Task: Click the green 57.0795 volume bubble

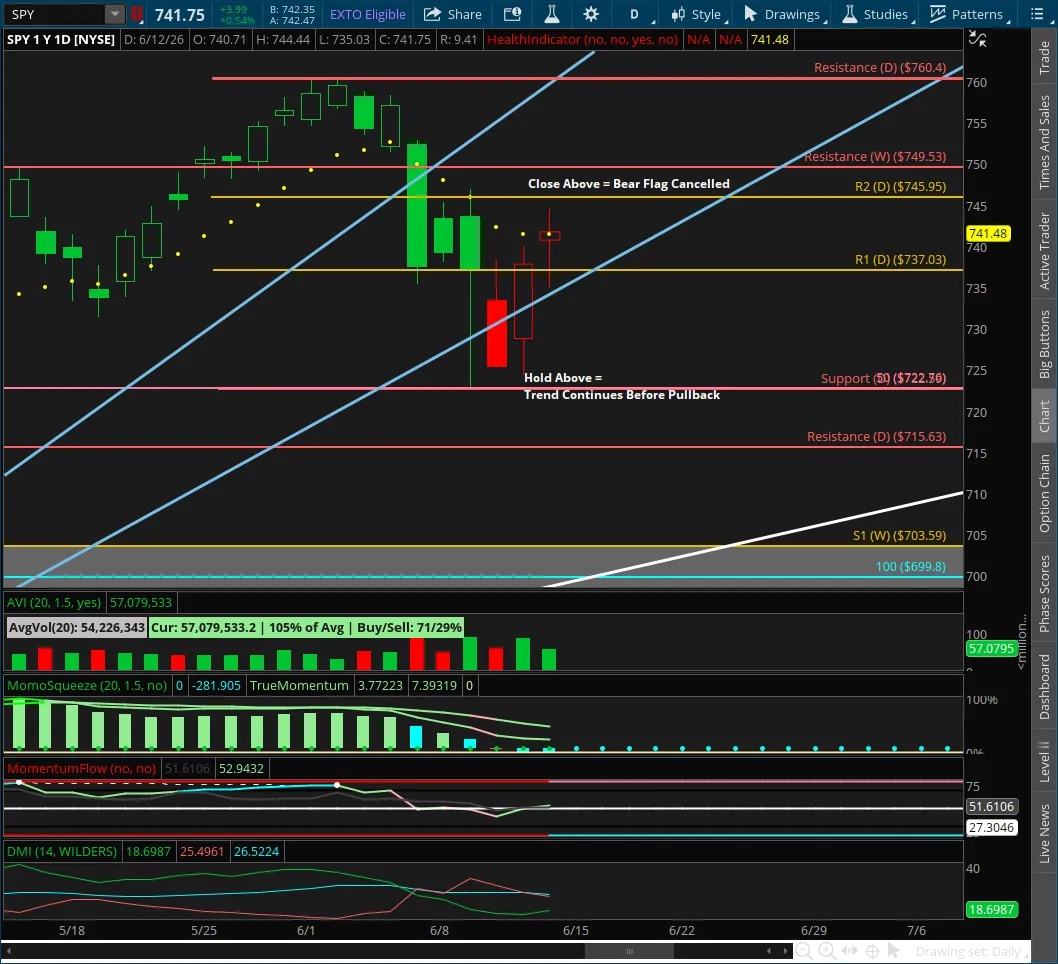Action: tap(991, 648)
